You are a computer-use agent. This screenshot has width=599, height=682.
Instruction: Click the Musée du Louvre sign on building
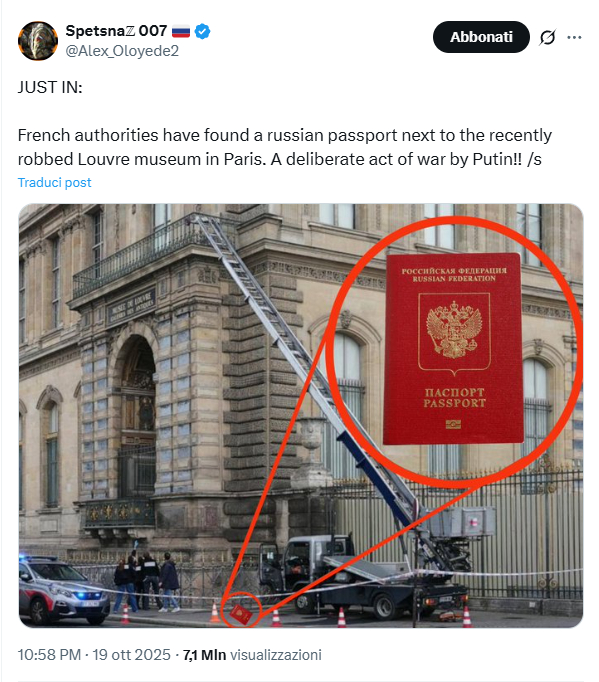[131, 307]
